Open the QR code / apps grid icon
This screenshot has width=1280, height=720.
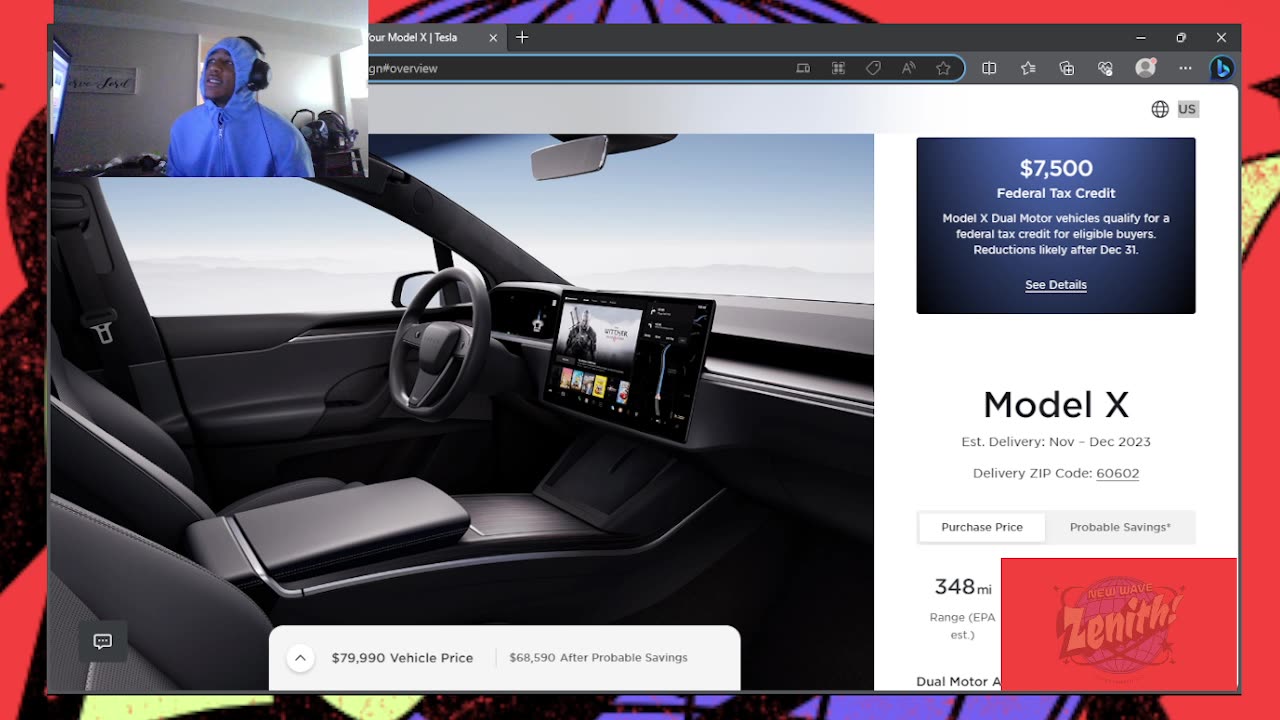click(838, 68)
